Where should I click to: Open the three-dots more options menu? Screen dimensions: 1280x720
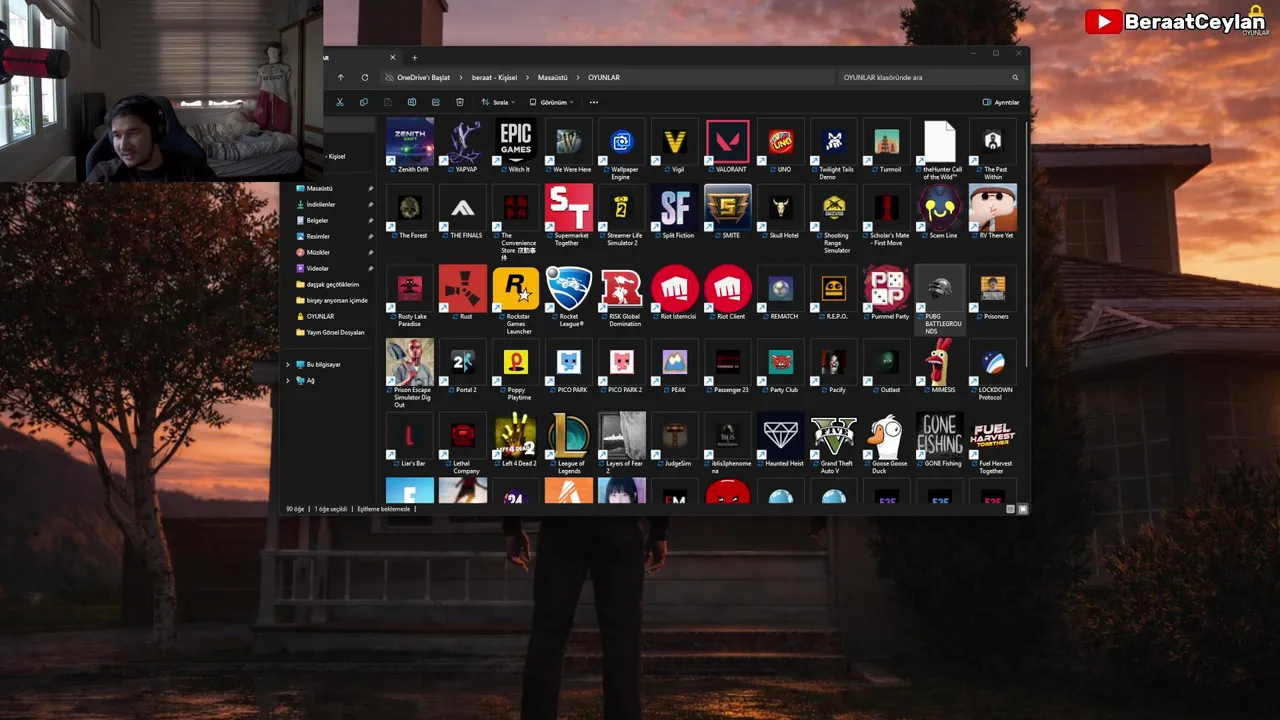click(594, 102)
